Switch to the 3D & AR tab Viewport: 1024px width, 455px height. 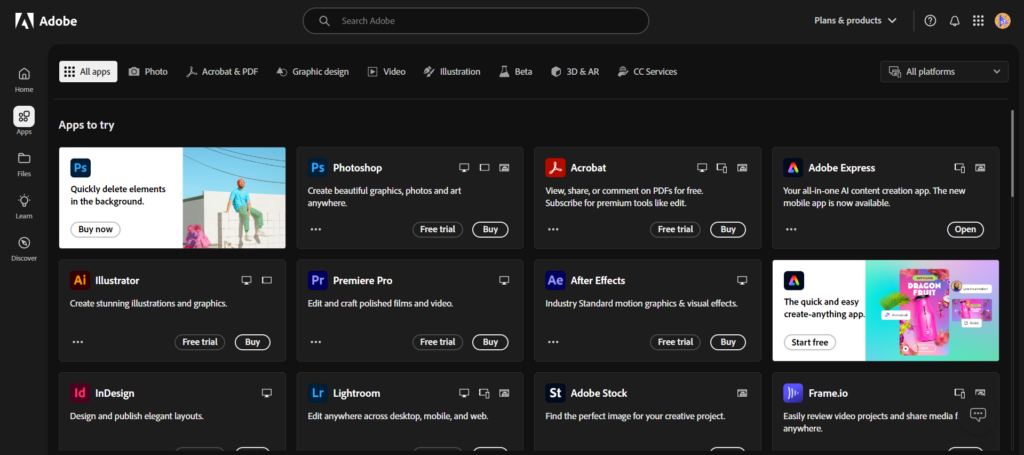[575, 72]
